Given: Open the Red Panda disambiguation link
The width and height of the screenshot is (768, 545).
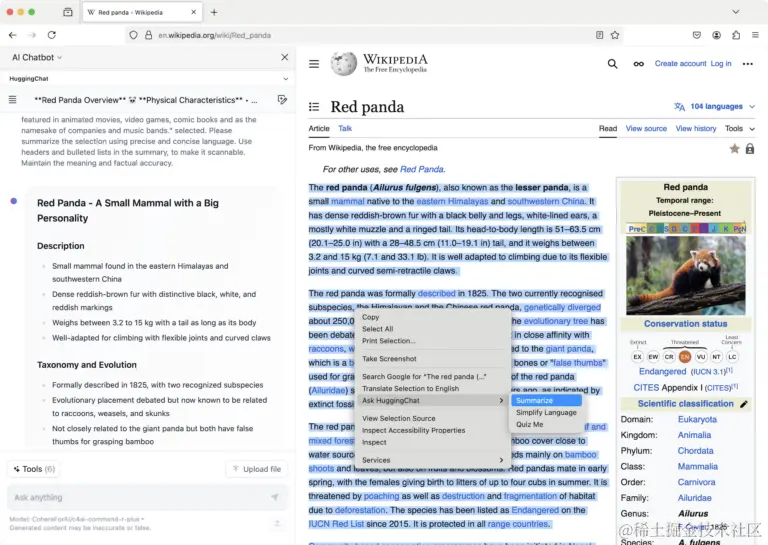Looking at the screenshot, I should tap(422, 169).
